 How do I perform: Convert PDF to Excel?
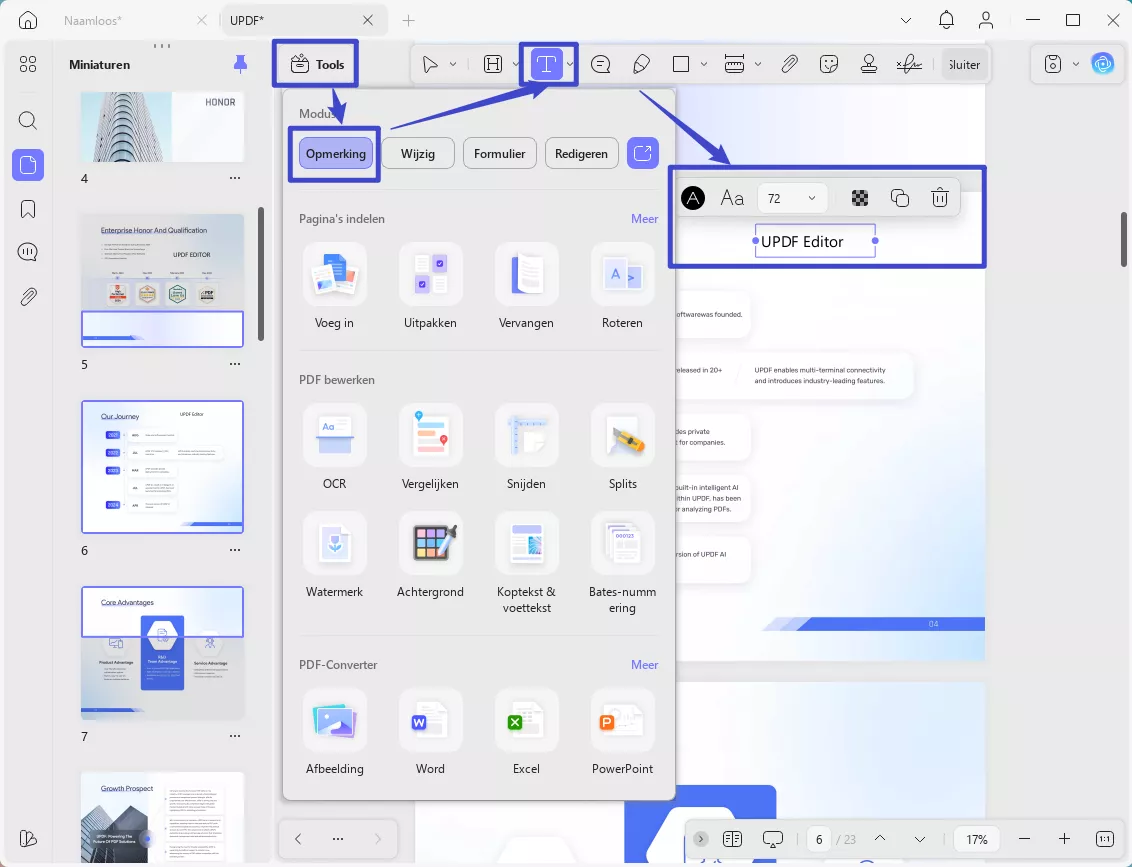point(526,720)
